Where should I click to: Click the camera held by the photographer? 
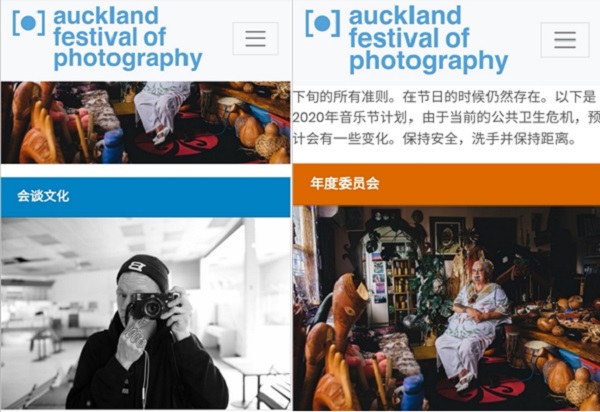(x=153, y=305)
